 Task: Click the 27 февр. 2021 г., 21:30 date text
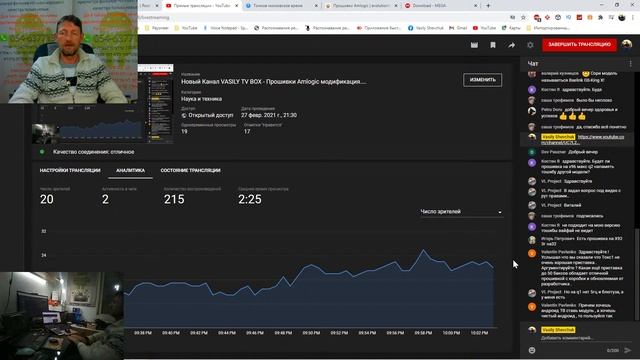point(269,116)
